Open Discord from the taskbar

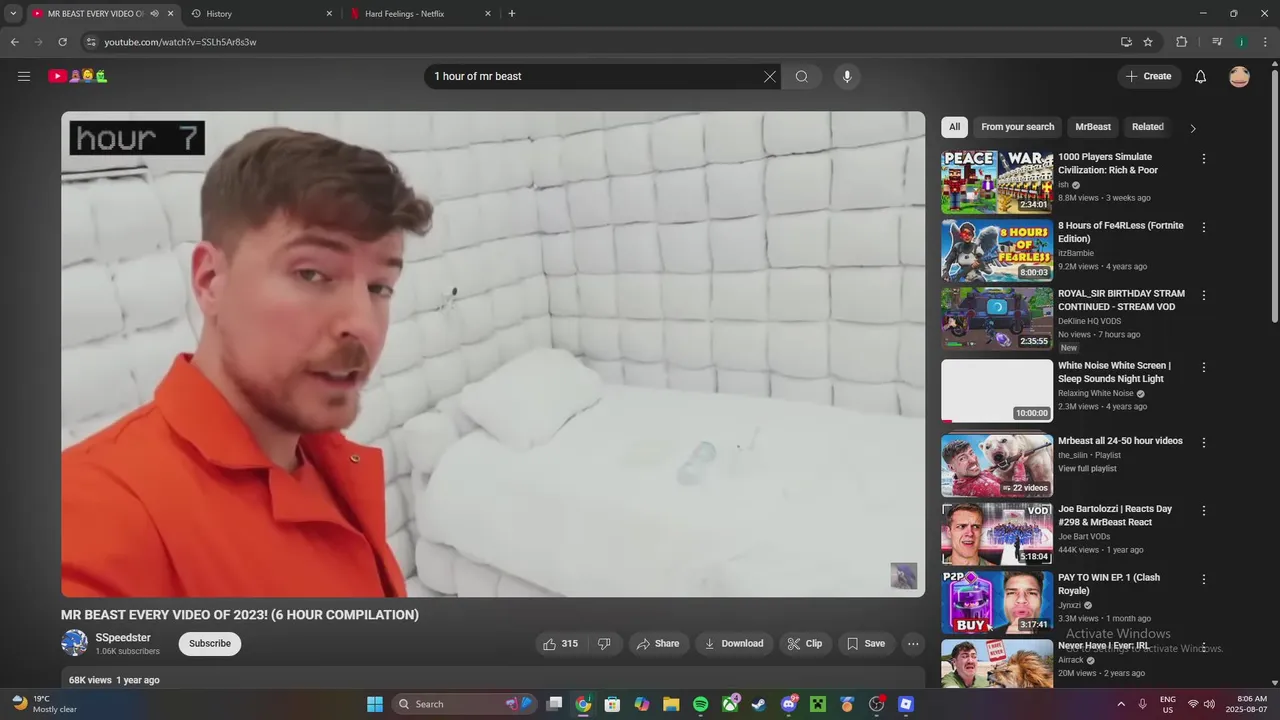[x=789, y=704]
